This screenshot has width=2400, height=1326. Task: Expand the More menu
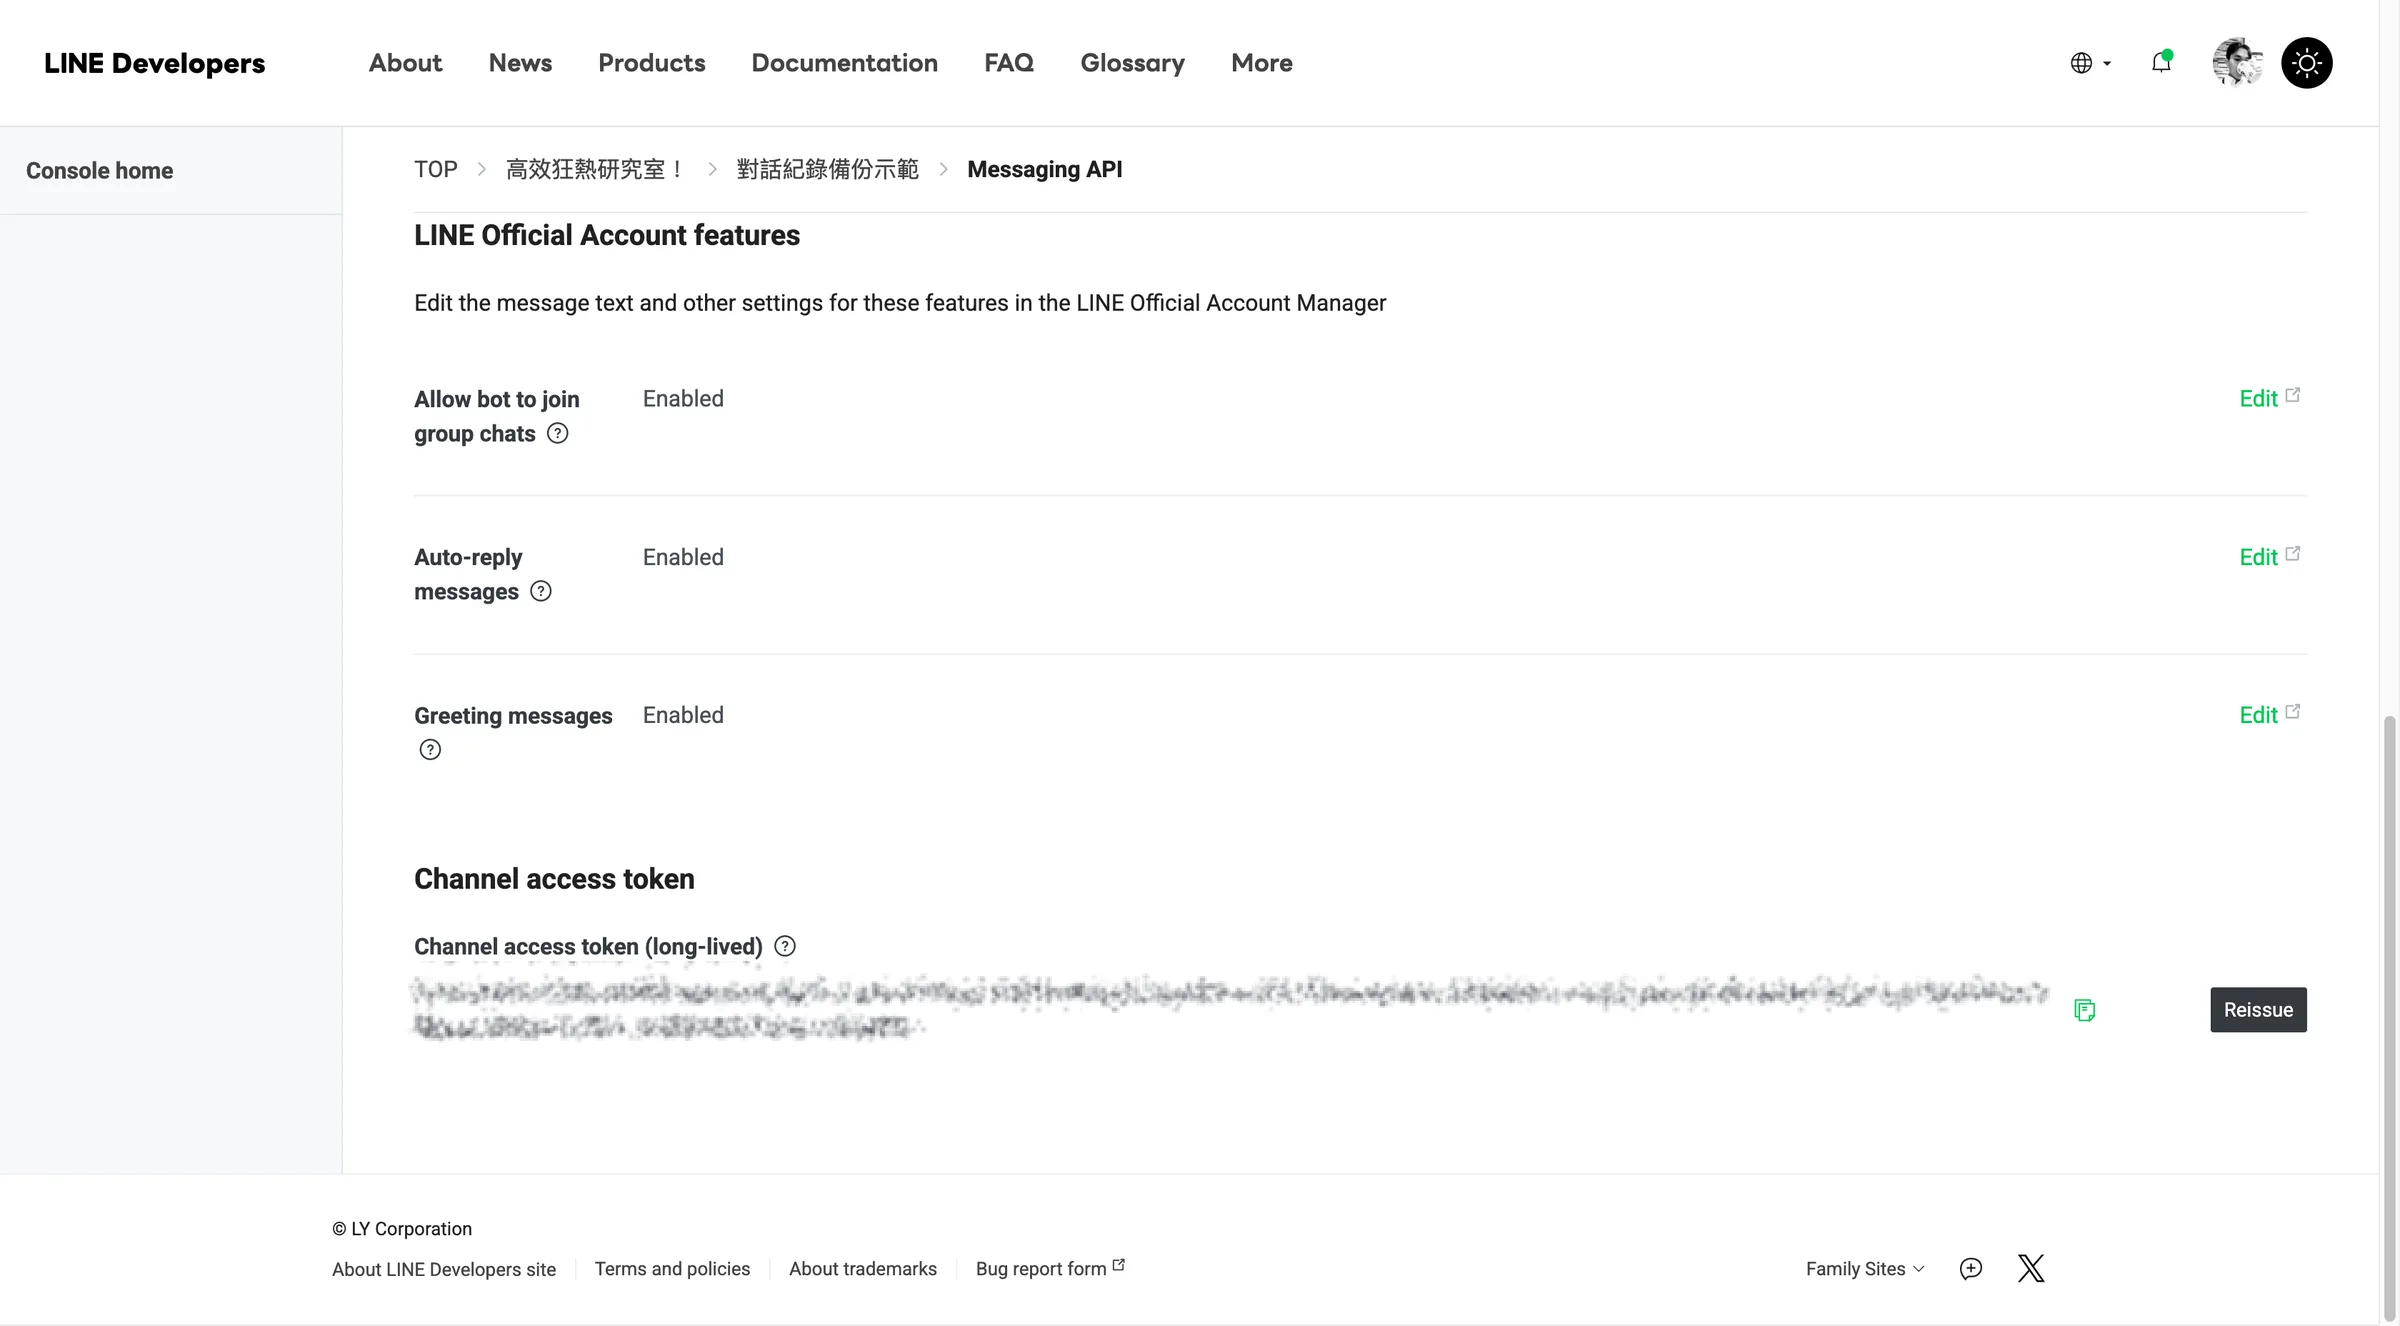(x=1262, y=63)
